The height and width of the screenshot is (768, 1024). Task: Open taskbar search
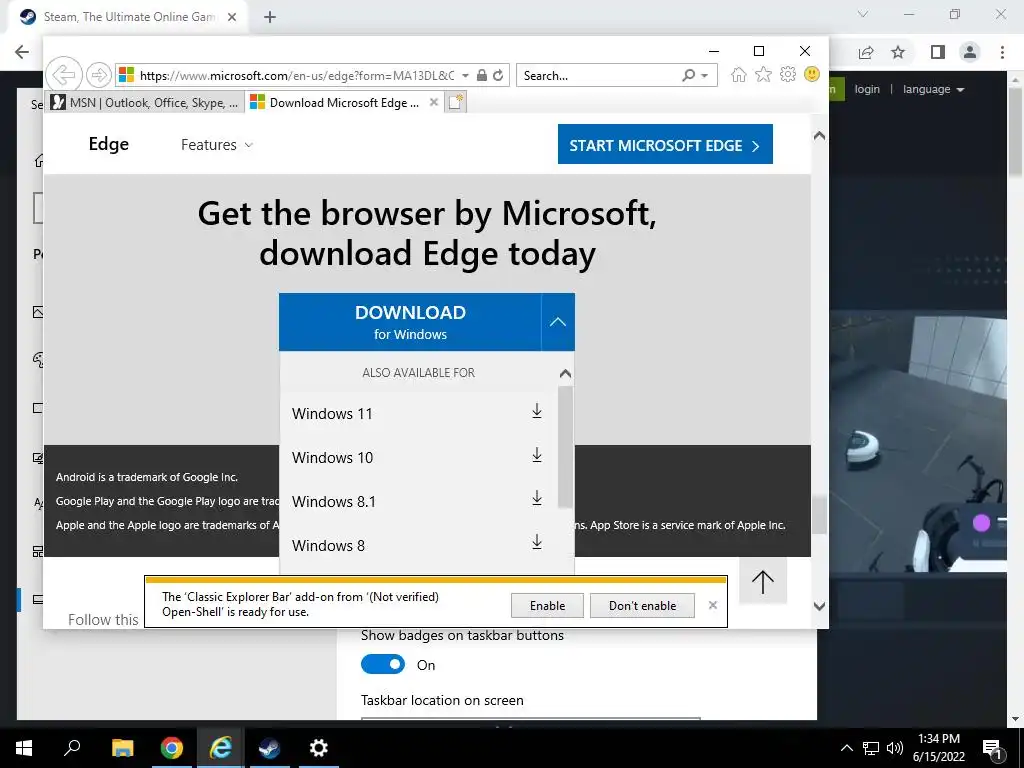point(72,748)
